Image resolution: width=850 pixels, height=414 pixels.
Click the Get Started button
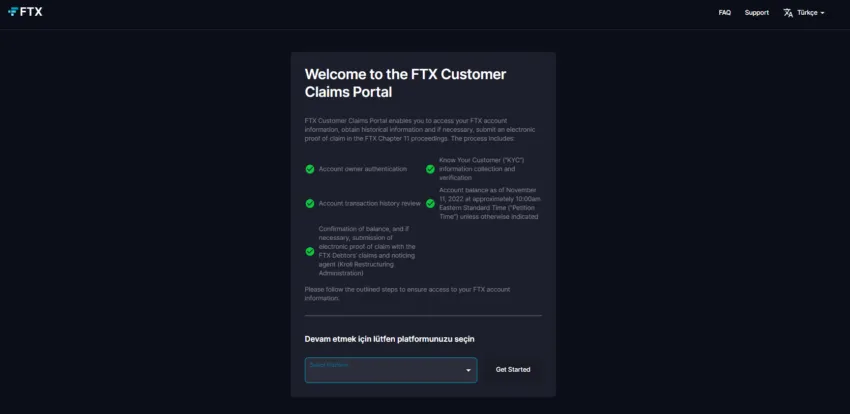(x=513, y=370)
